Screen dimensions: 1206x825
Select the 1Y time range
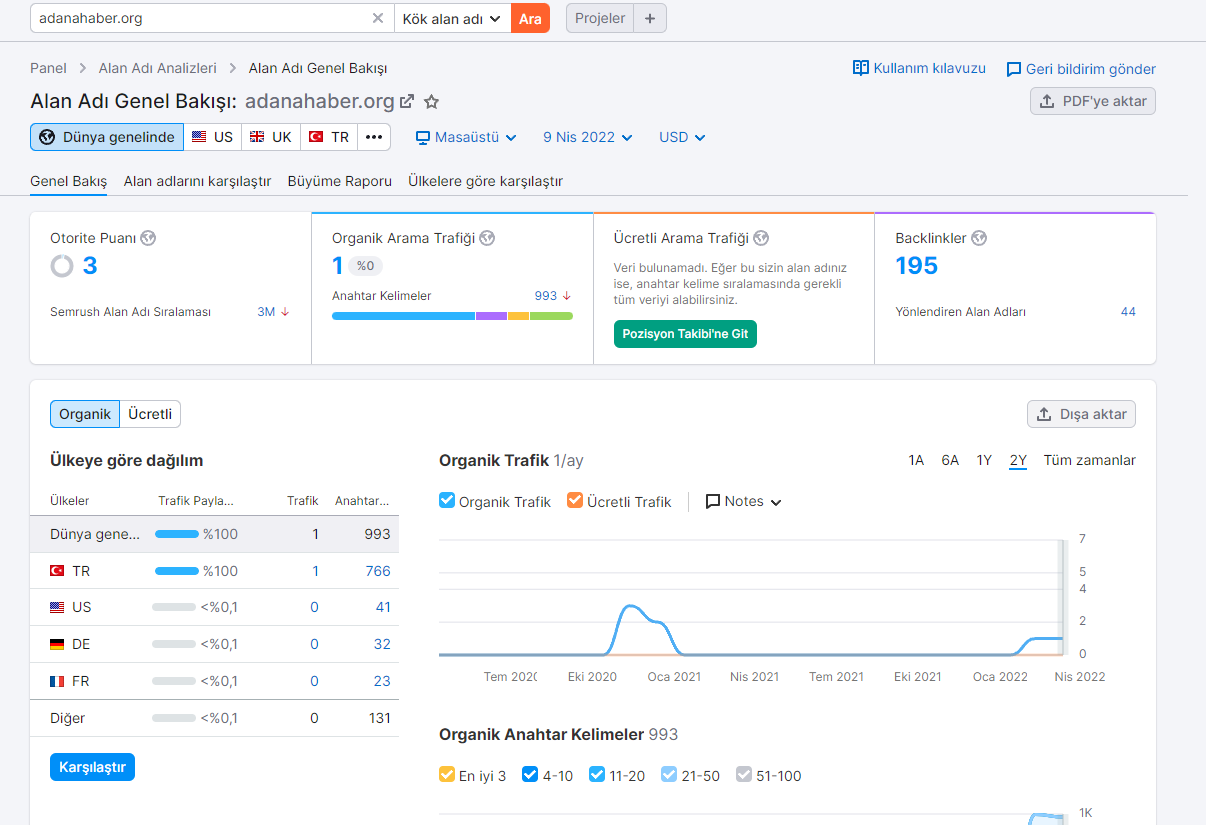(985, 460)
